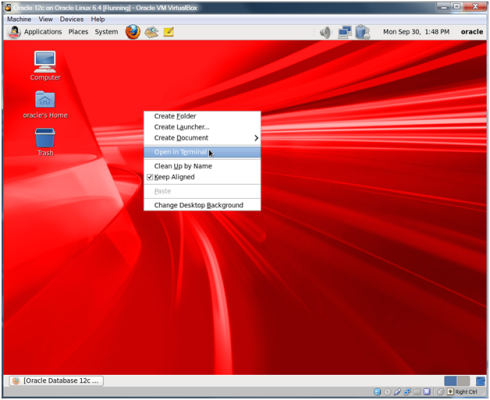Image resolution: width=490 pixels, height=400 pixels.
Task: Open the oracle user menu
Action: [472, 32]
